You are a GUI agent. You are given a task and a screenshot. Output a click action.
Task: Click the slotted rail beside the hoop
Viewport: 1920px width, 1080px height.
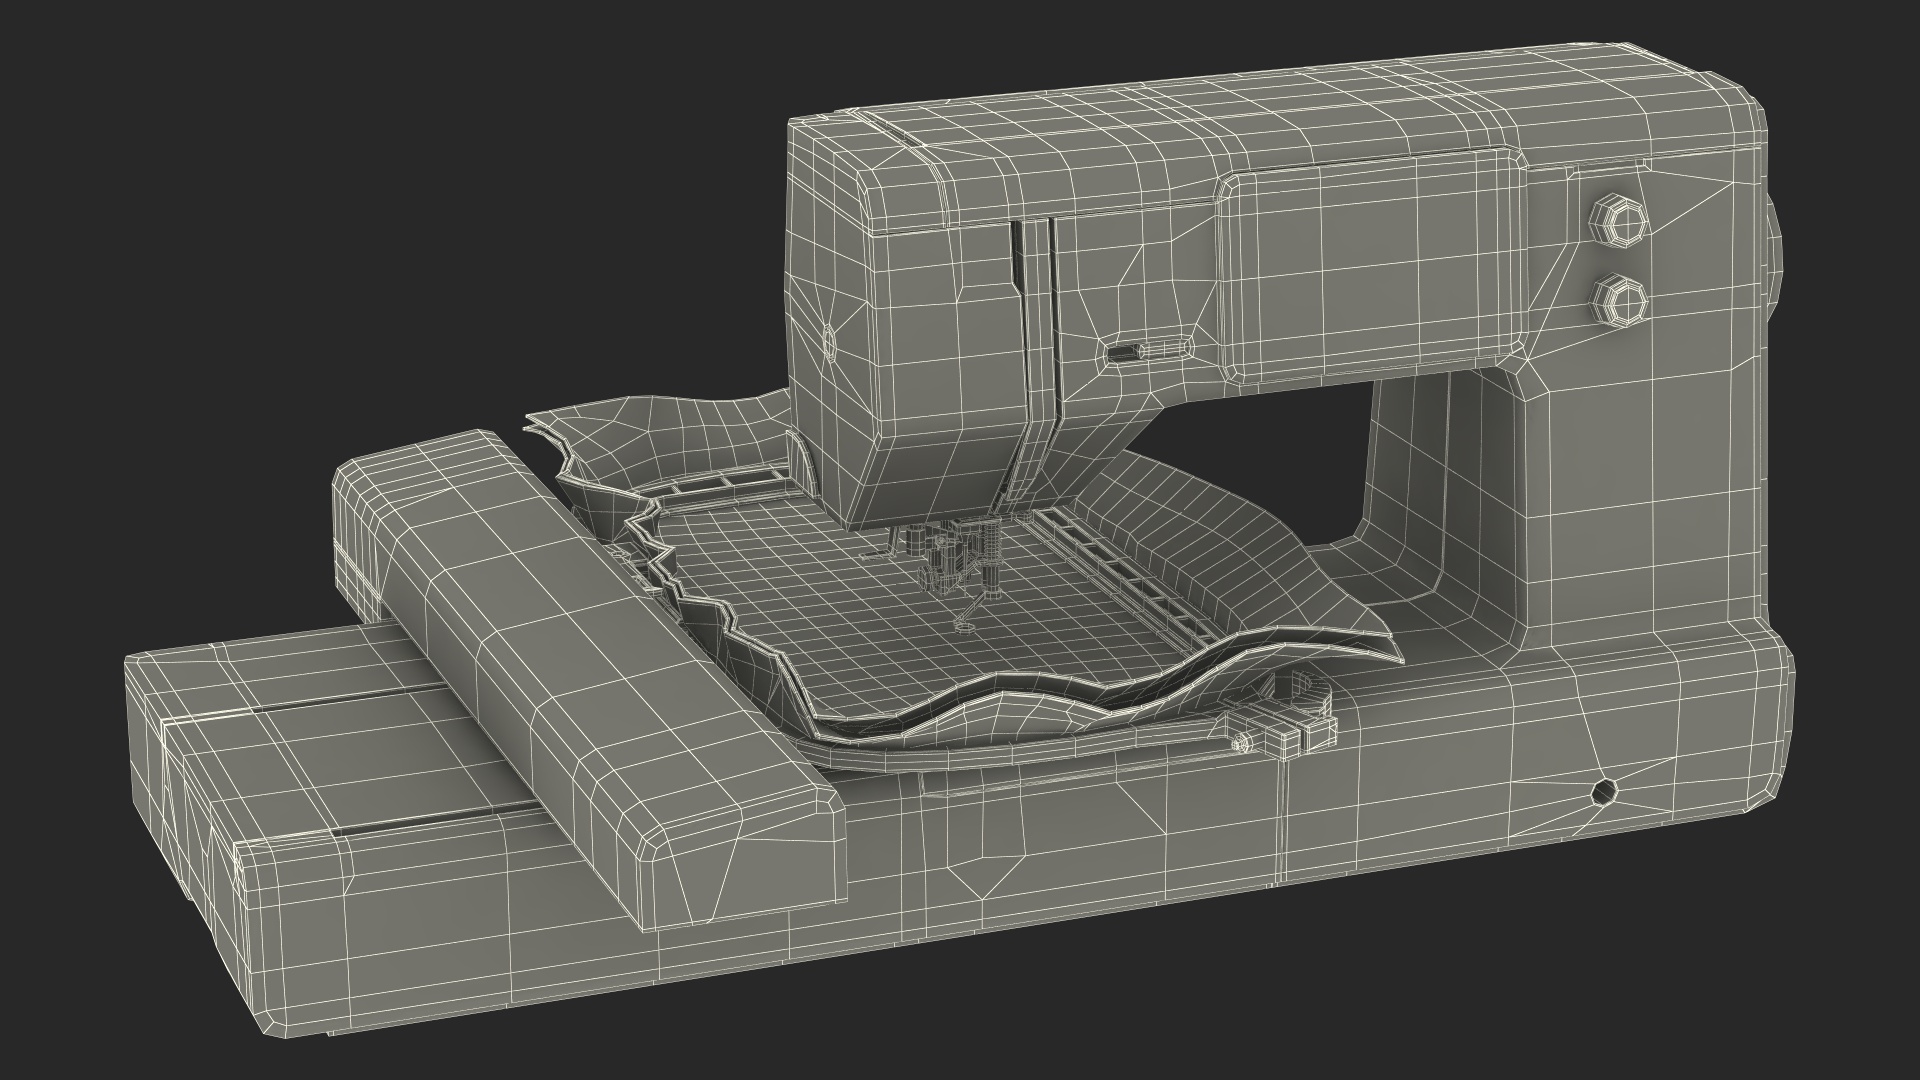(x=1120, y=575)
